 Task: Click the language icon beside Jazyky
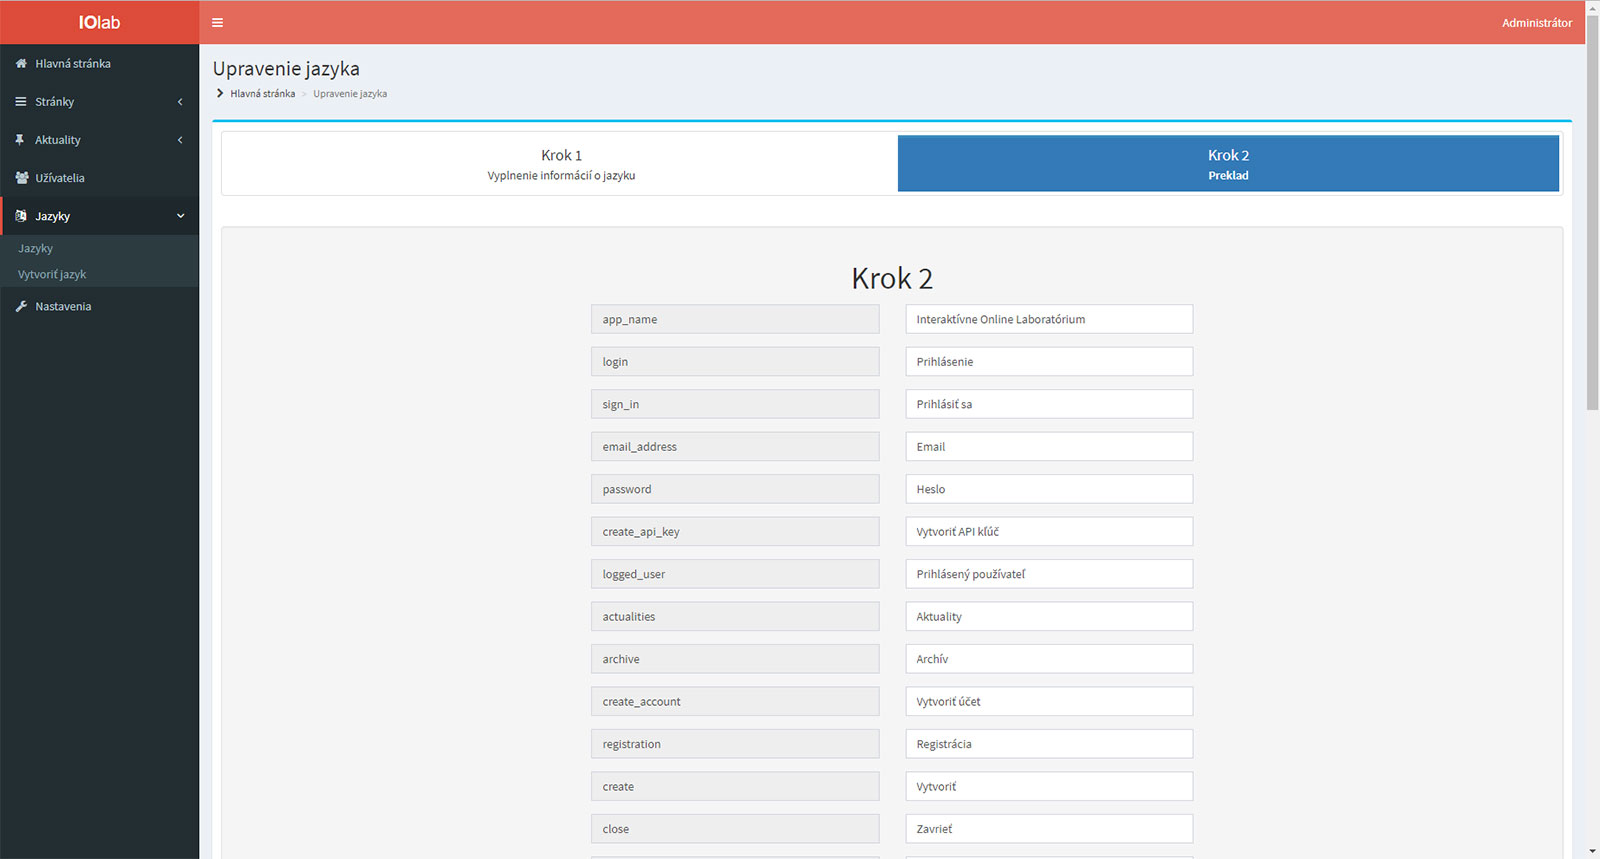point(21,216)
